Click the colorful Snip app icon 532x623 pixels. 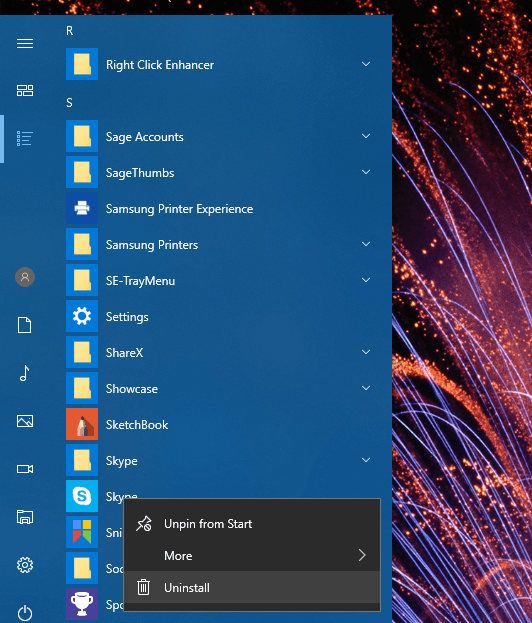82,532
